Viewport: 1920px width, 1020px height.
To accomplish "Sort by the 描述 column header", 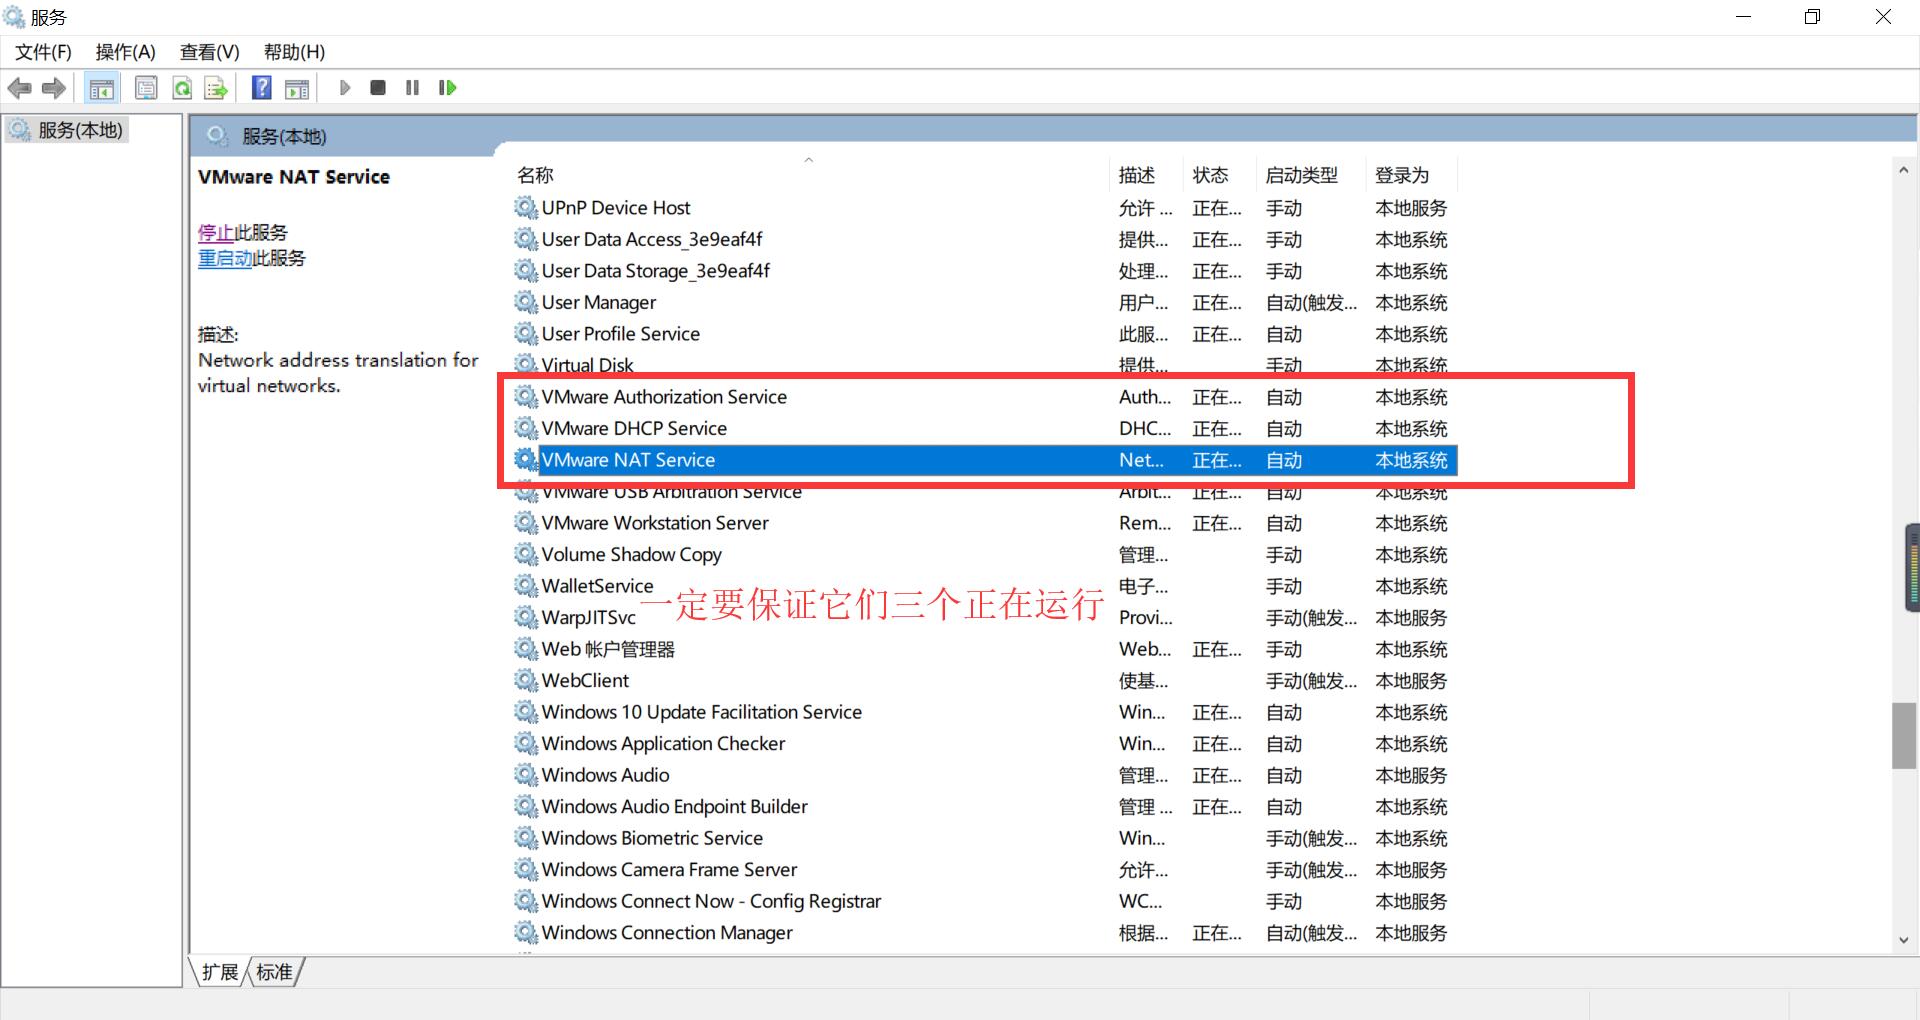I will tap(1146, 175).
